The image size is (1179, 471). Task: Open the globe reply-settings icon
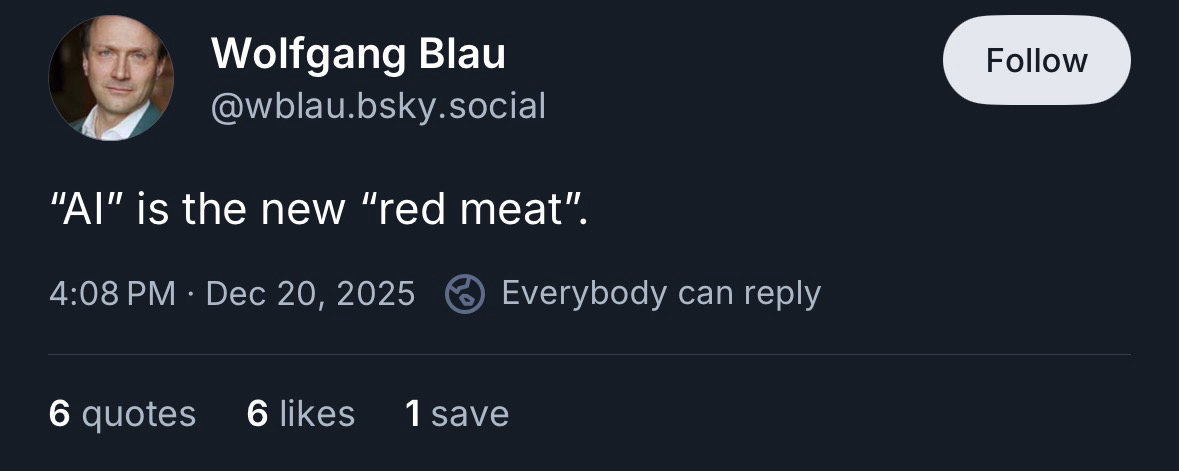[x=464, y=294]
